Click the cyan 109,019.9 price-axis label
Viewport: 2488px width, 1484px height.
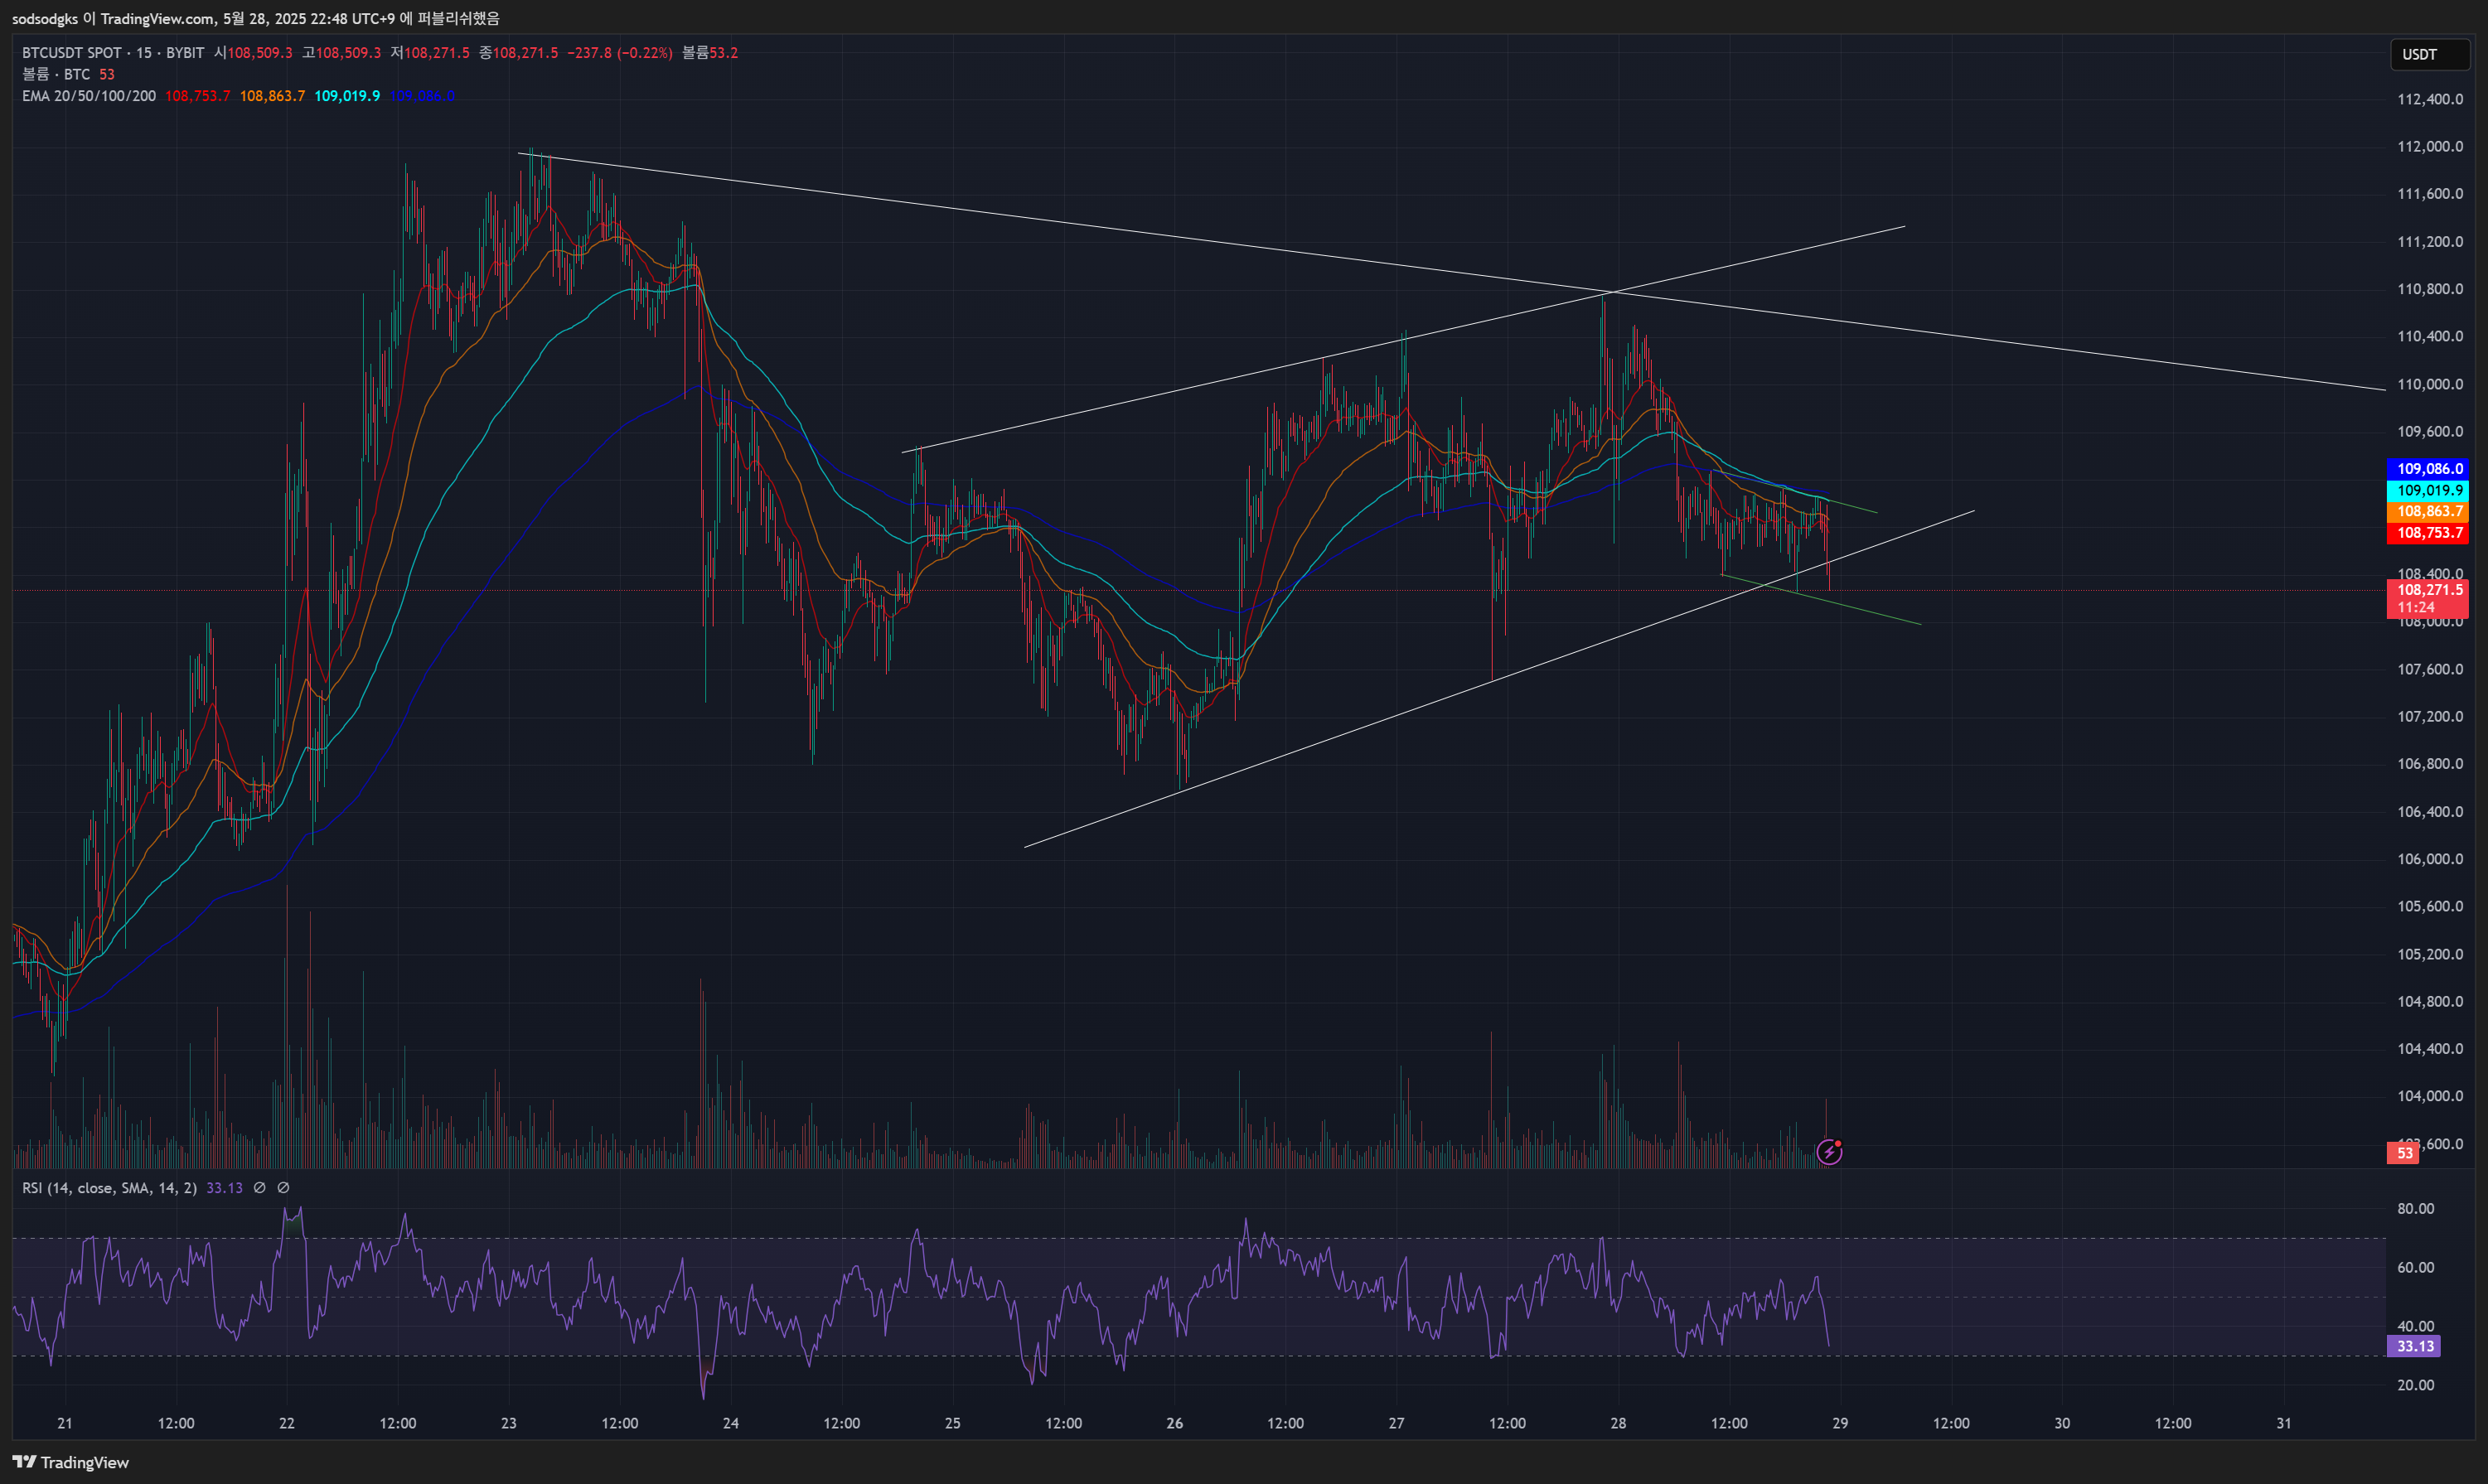point(2427,490)
